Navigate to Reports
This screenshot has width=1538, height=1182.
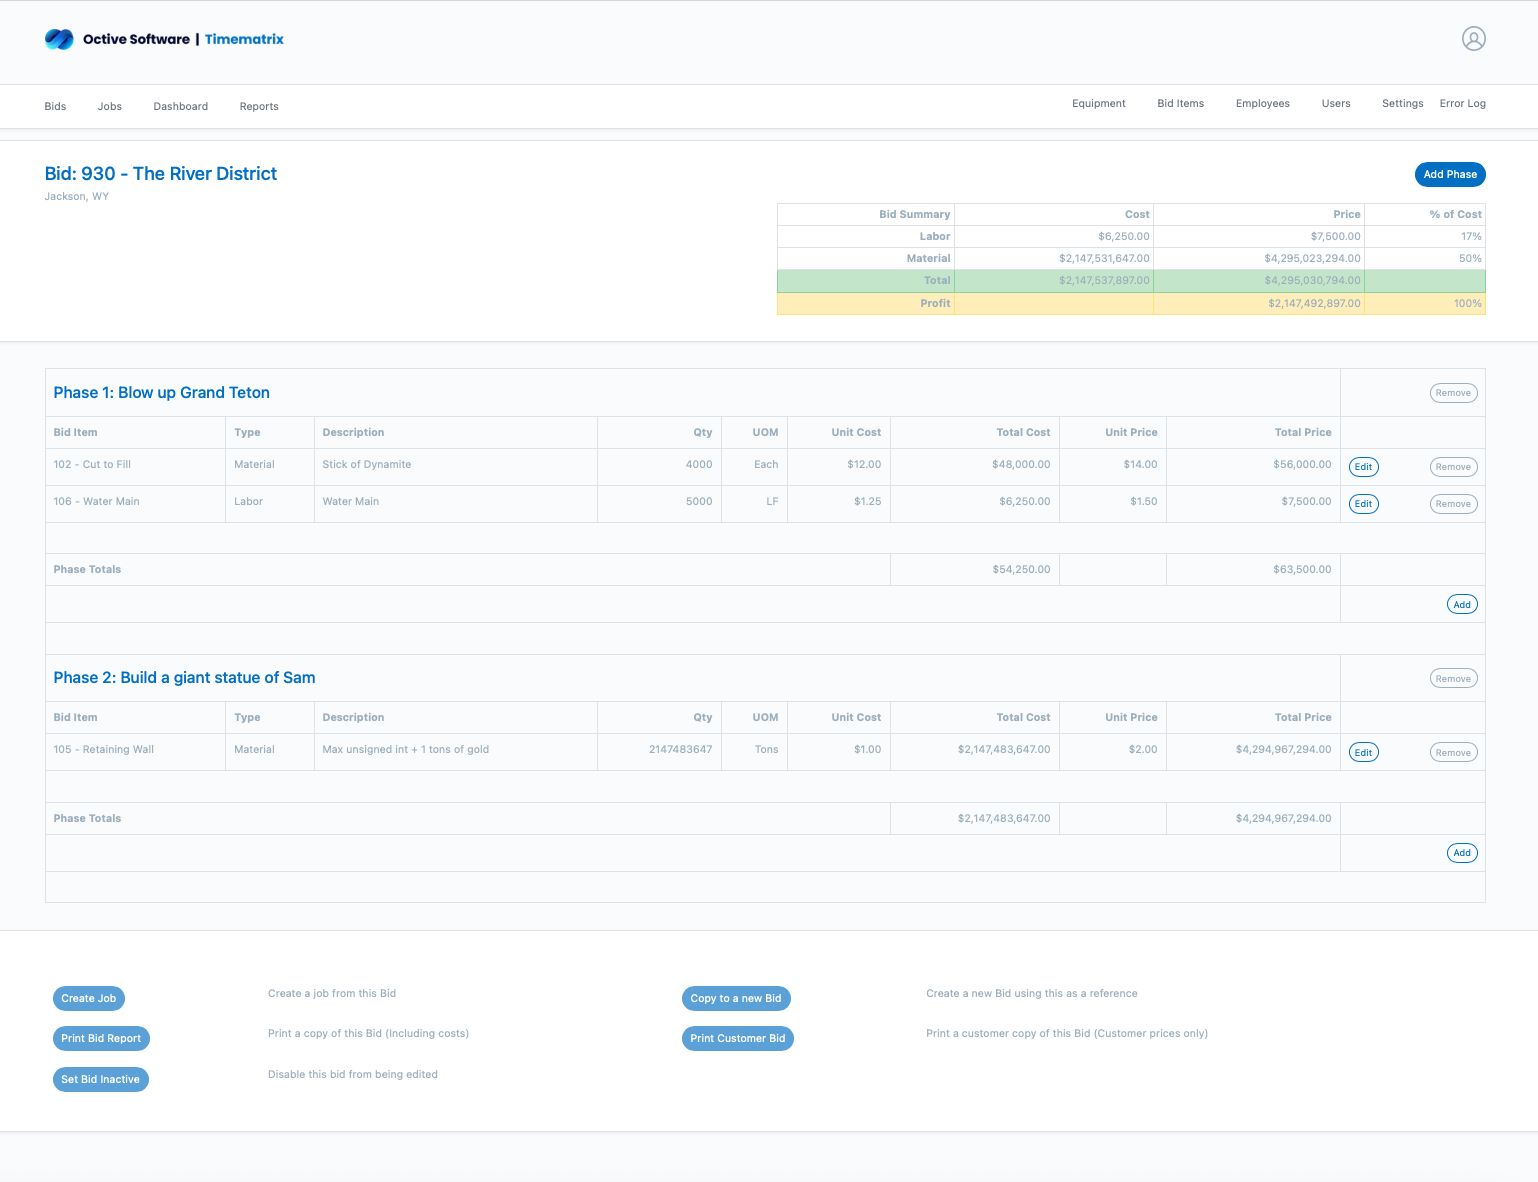point(259,106)
